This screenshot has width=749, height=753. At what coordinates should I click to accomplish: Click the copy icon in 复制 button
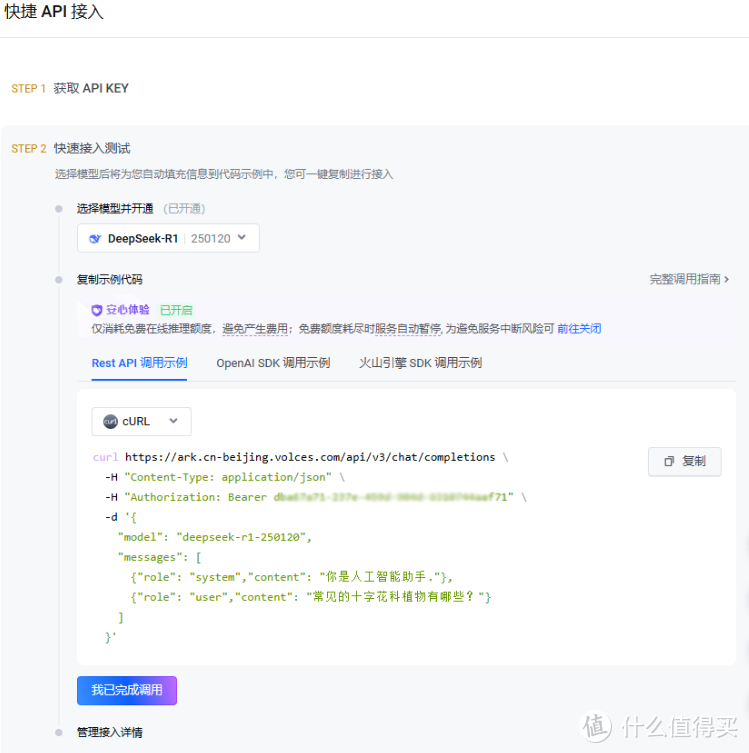point(669,462)
